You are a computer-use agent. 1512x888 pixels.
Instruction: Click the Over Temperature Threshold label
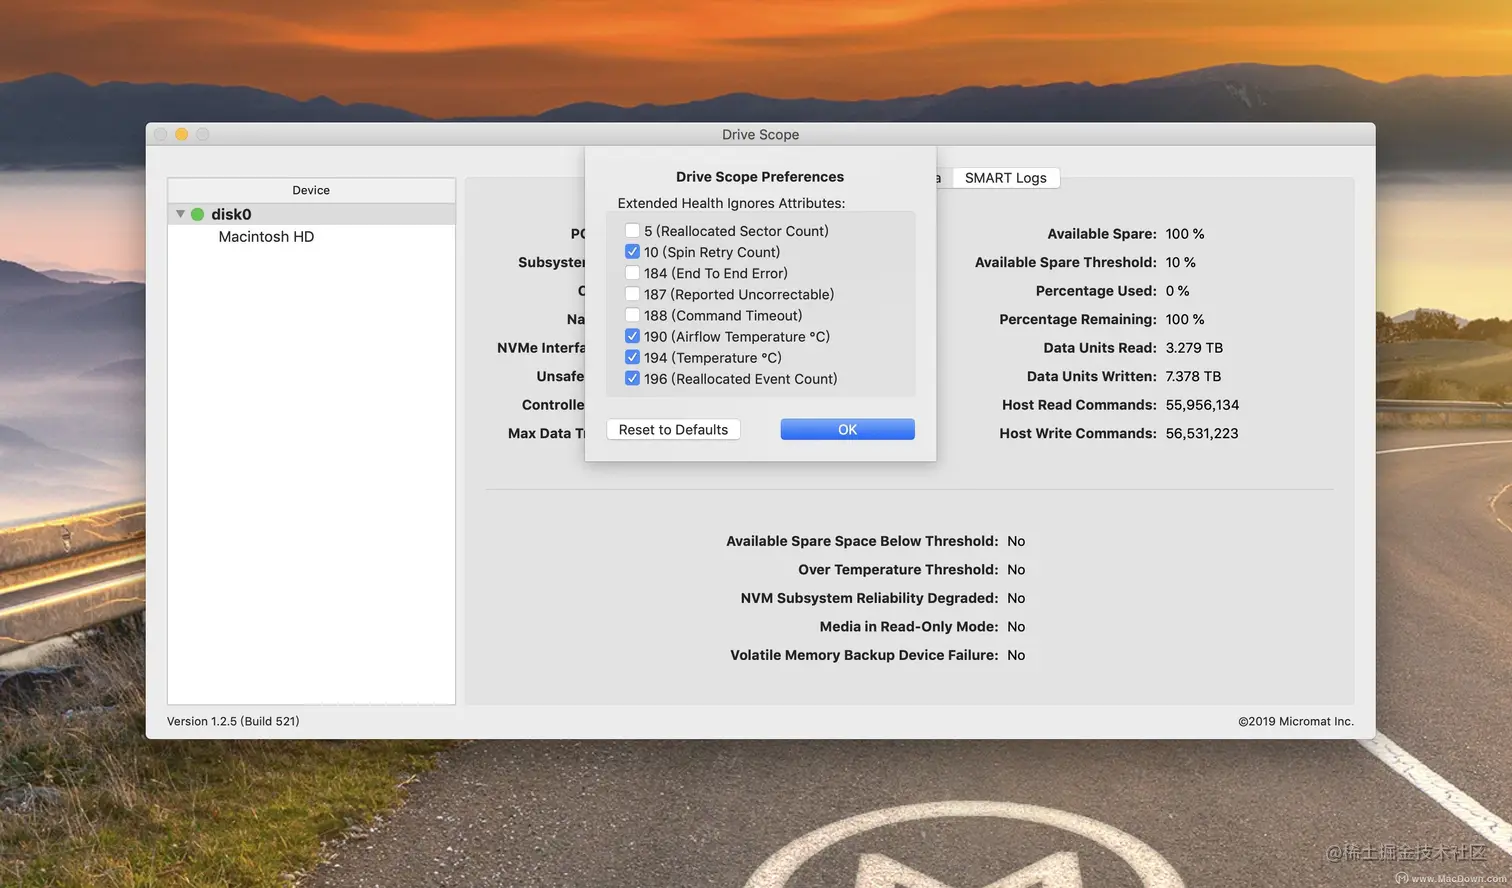[x=898, y=570]
